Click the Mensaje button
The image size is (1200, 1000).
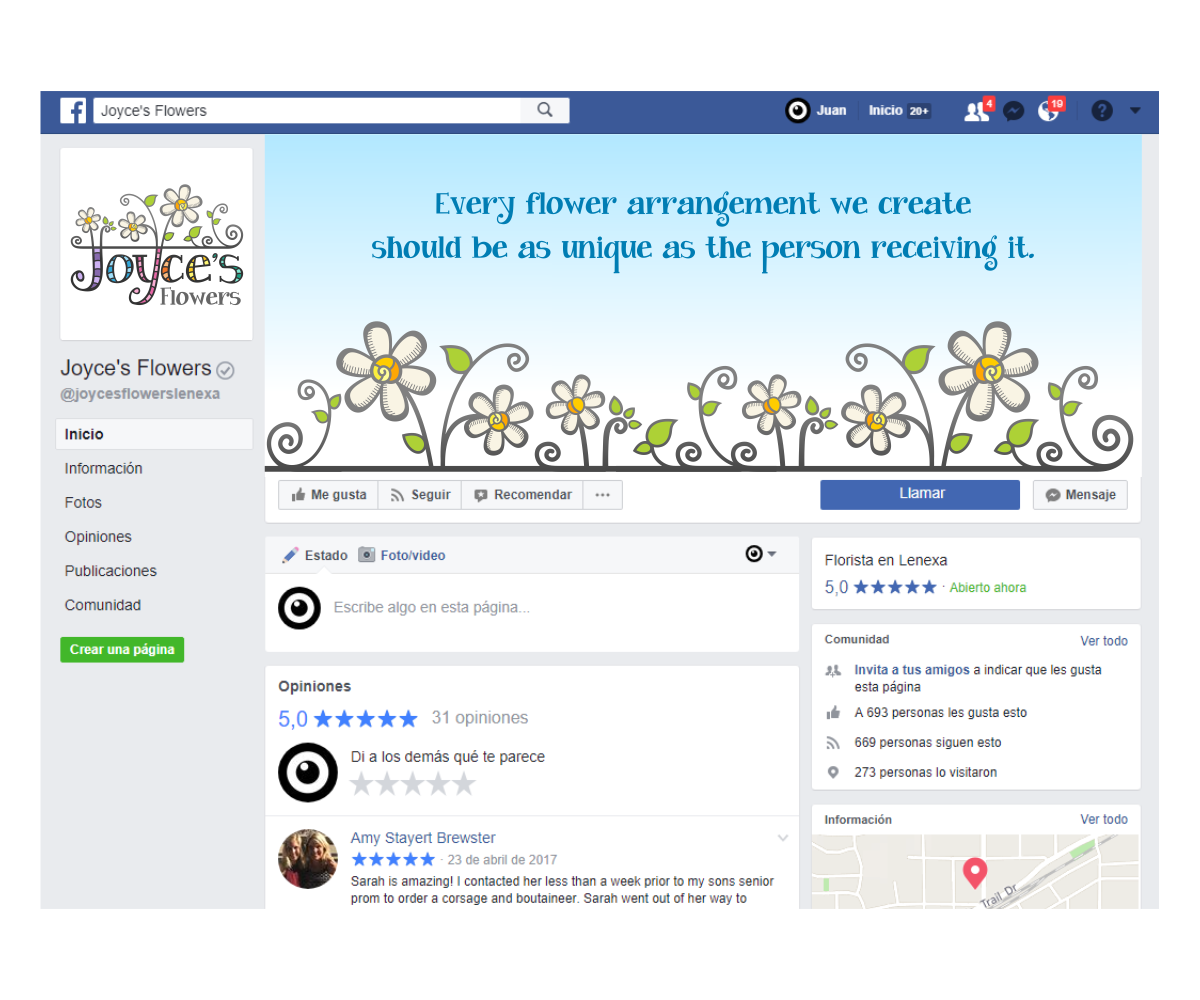(1080, 495)
